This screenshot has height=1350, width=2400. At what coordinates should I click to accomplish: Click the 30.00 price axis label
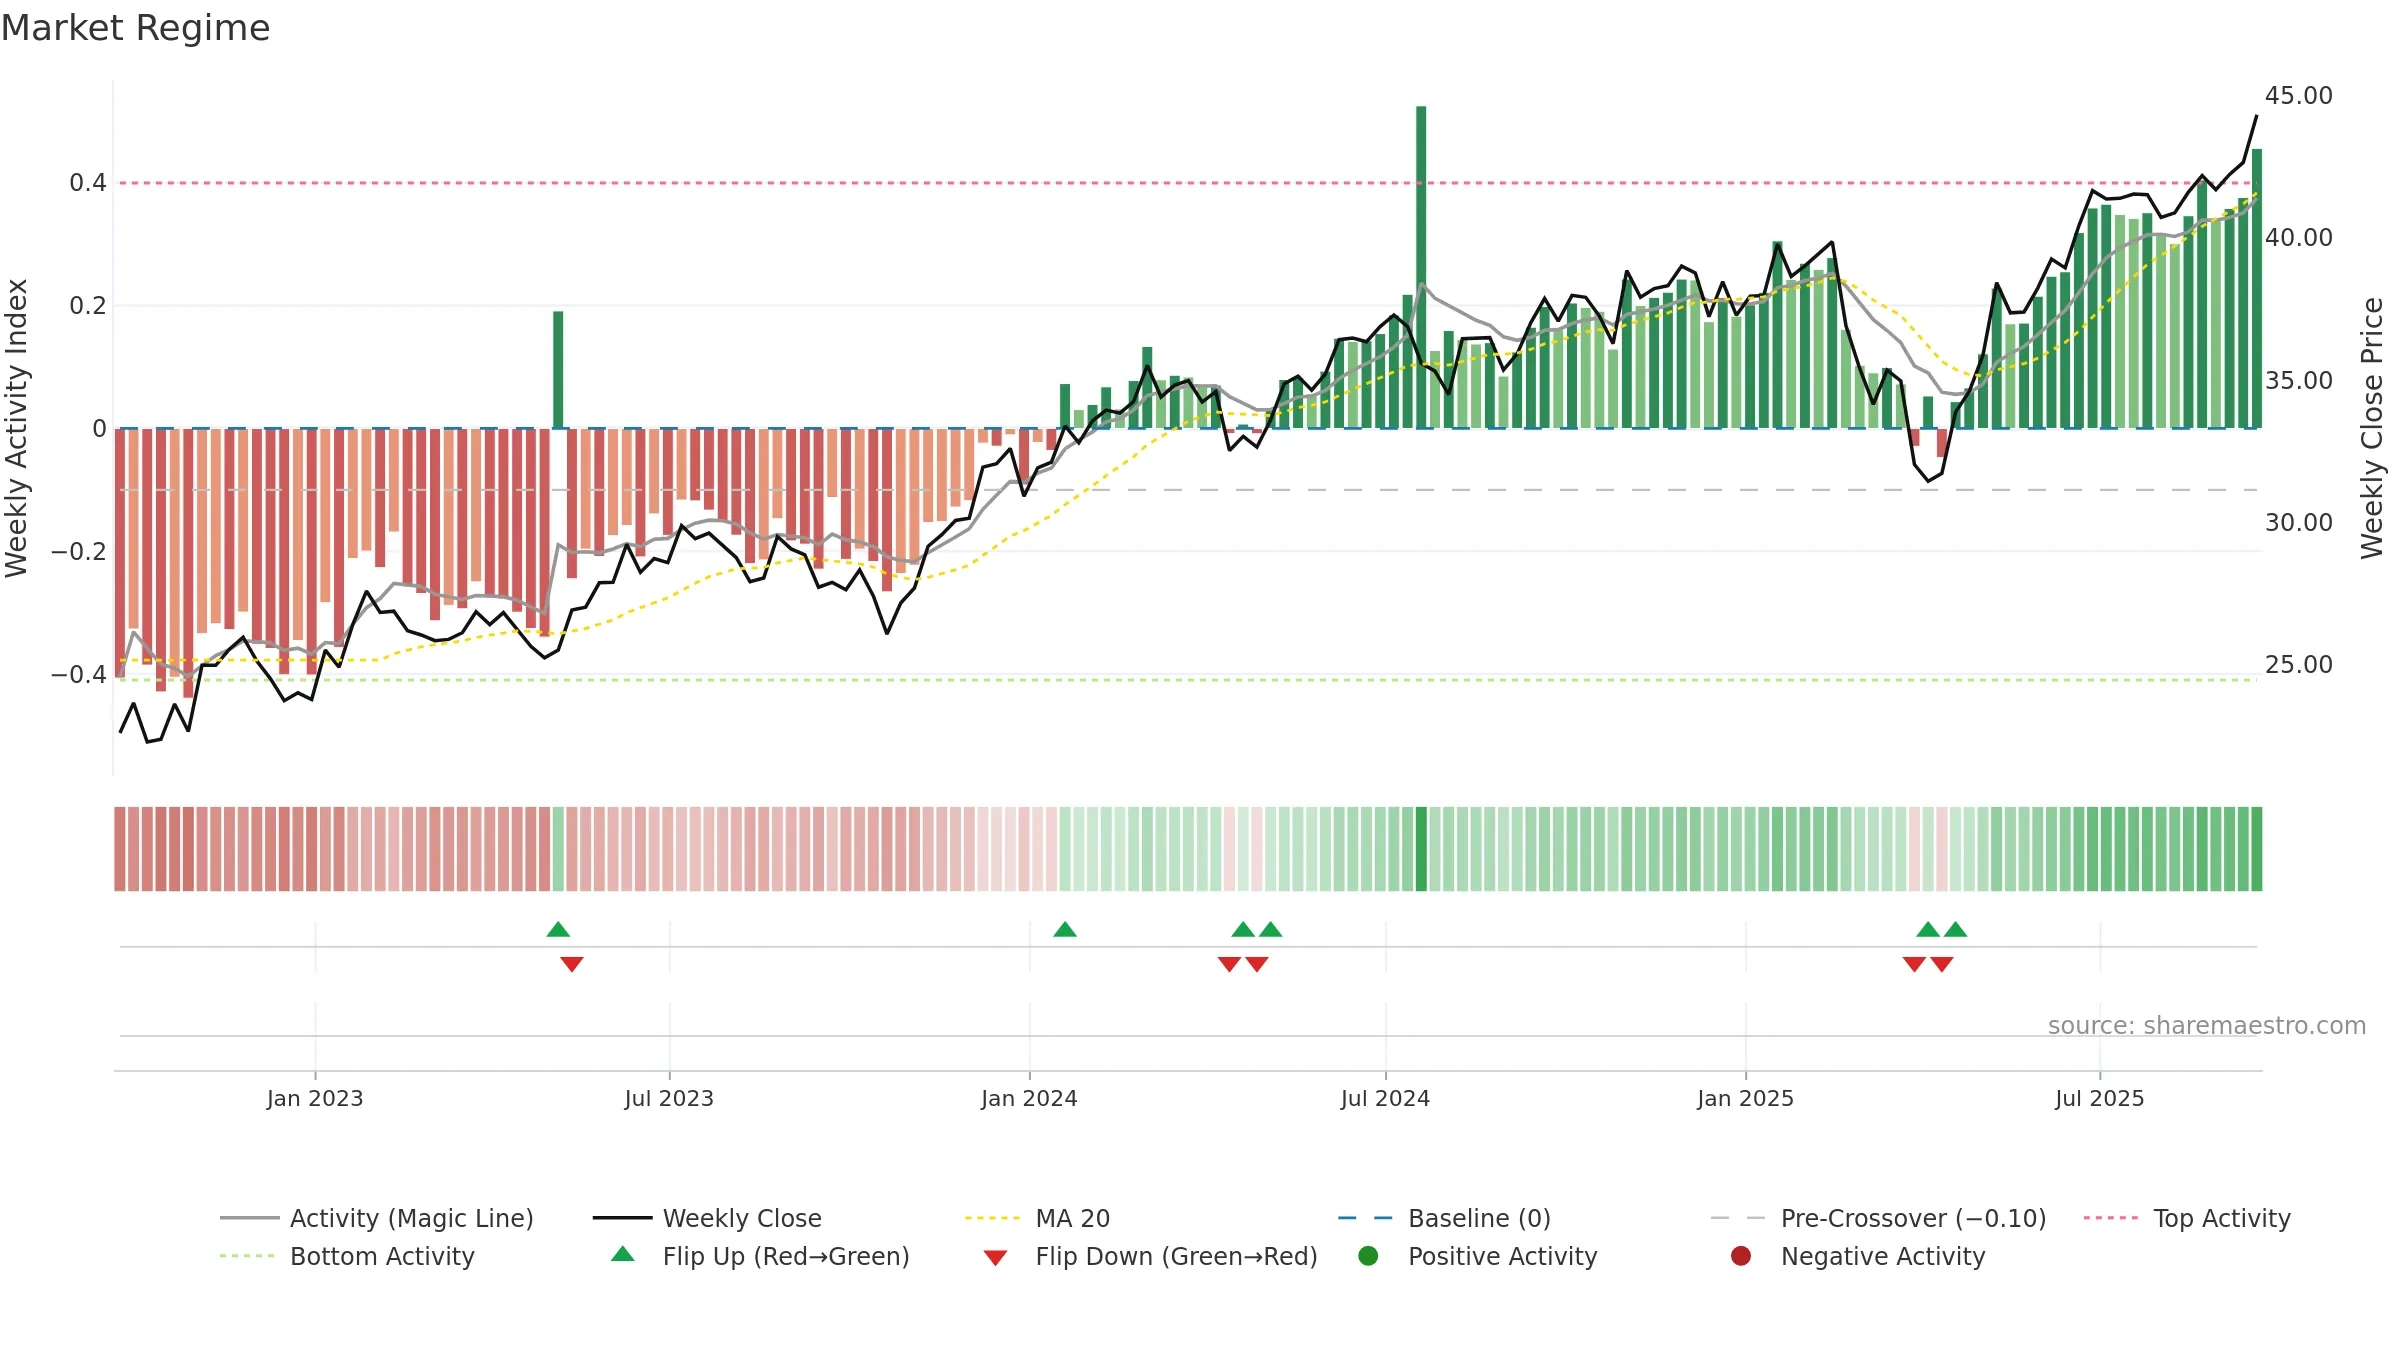click(x=2299, y=522)
